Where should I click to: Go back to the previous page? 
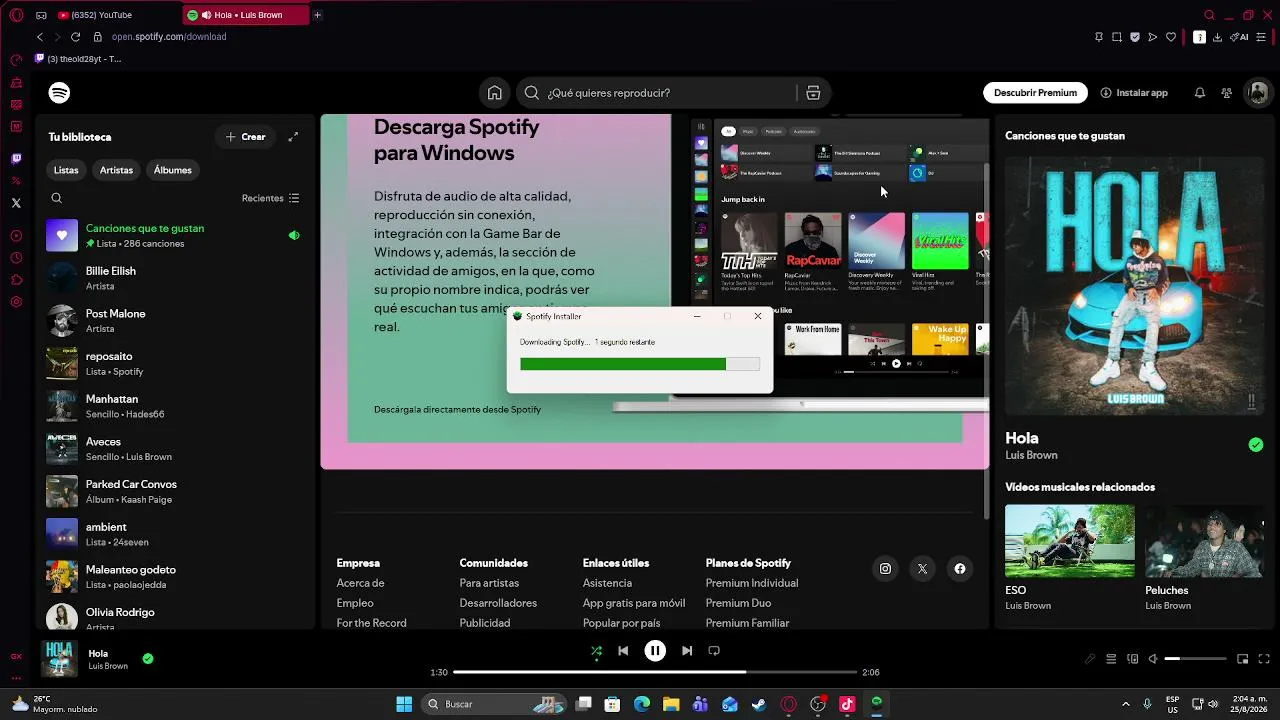pos(40,37)
